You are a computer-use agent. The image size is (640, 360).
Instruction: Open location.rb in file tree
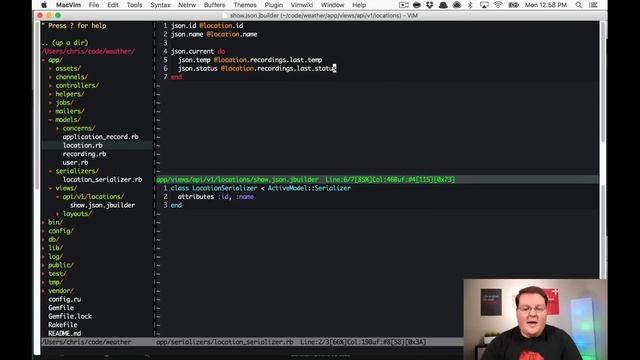click(x=82, y=146)
